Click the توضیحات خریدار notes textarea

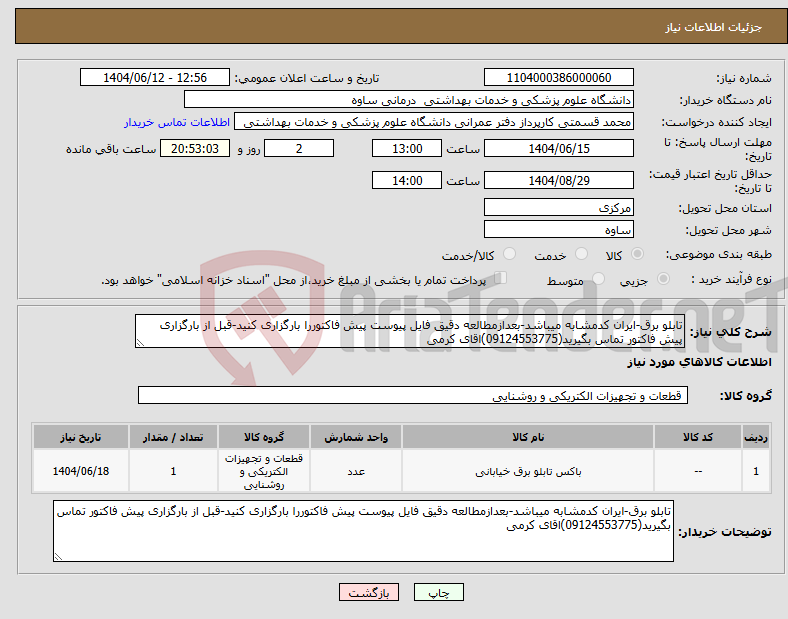point(363,531)
